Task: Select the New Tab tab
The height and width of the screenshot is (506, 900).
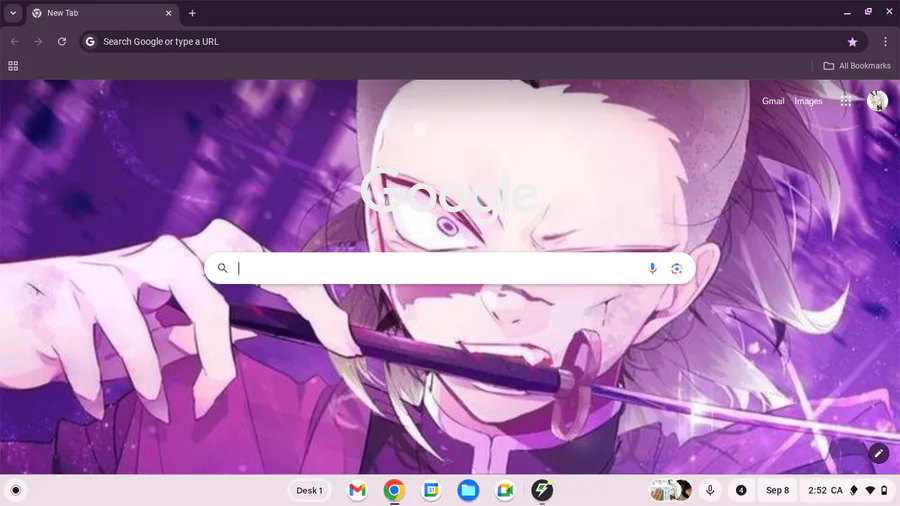Action: click(103, 13)
